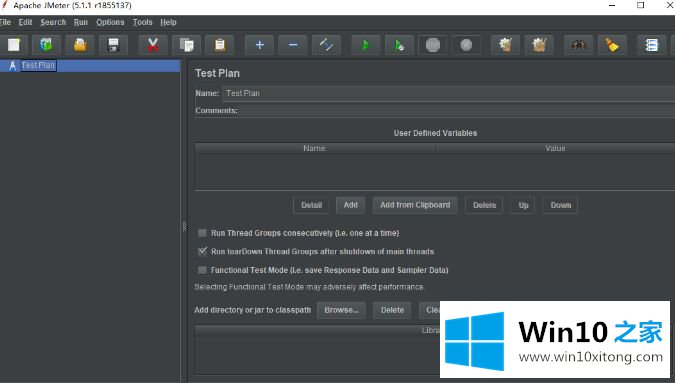This screenshot has width=675, height=383.
Task: Open the Help menu
Action: 168,22
